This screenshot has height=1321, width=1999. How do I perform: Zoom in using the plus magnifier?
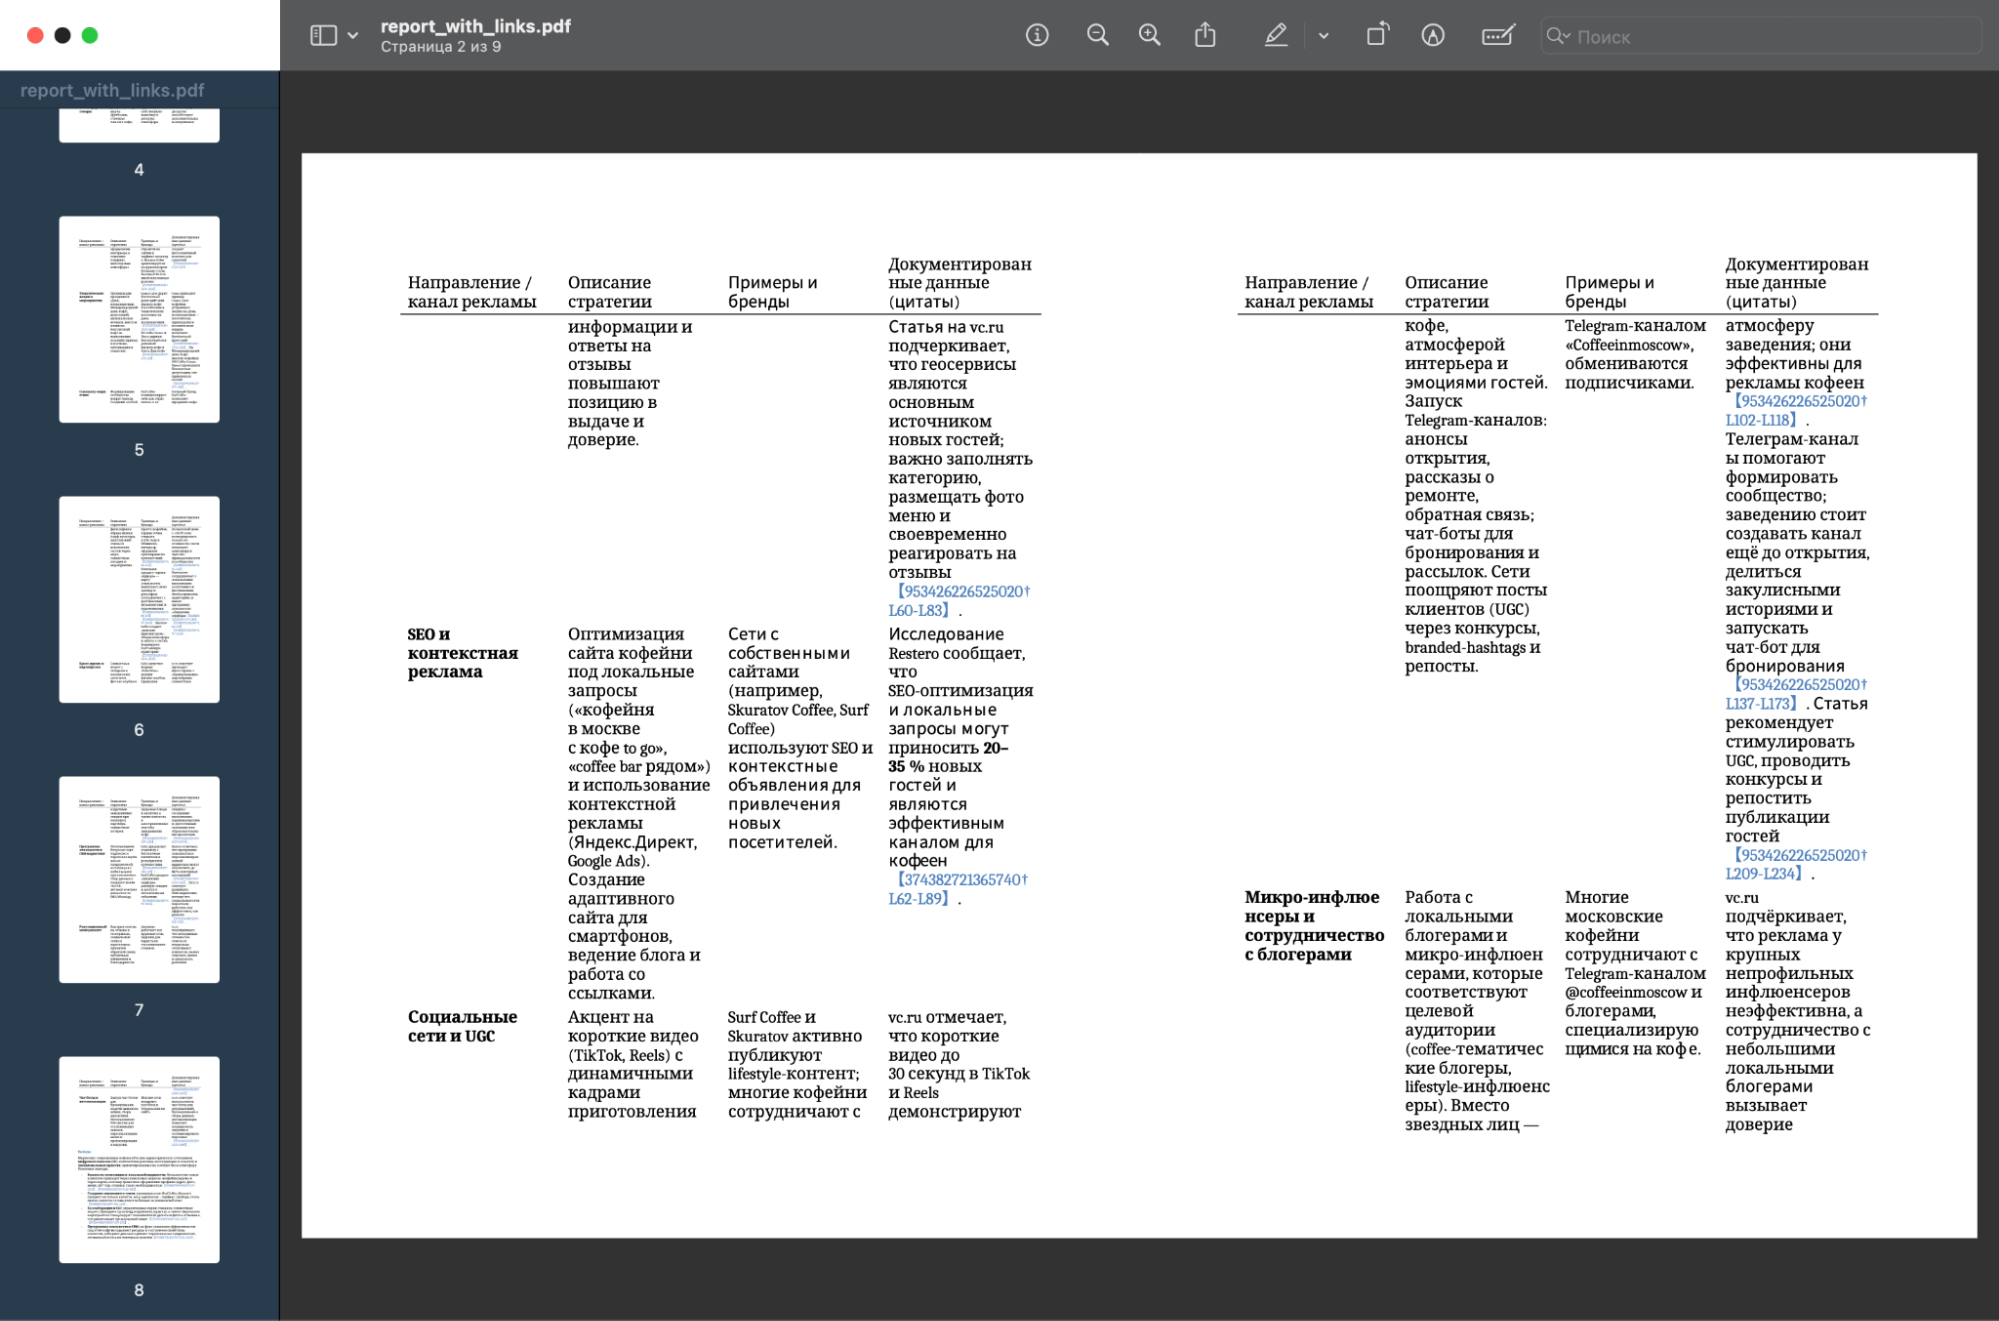1150,36
